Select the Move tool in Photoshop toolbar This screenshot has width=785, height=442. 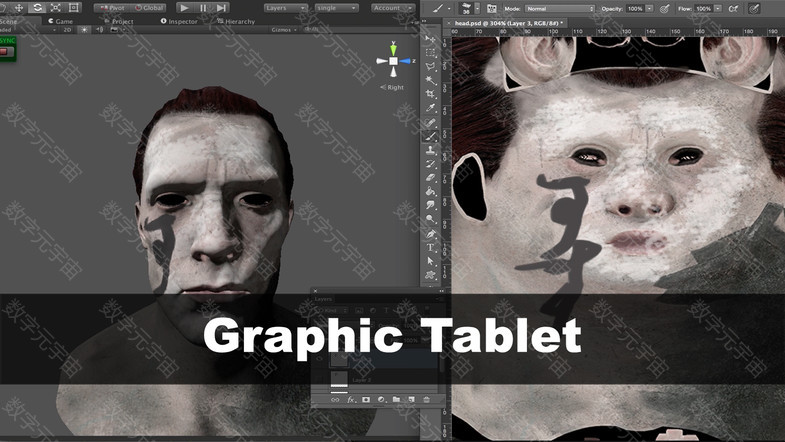click(430, 39)
